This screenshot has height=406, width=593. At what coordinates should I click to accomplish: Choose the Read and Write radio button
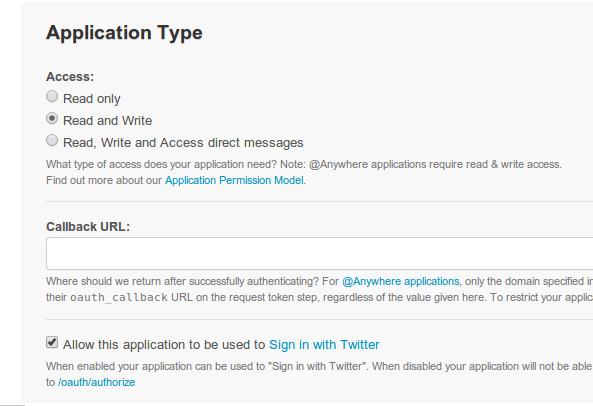pos(52,118)
